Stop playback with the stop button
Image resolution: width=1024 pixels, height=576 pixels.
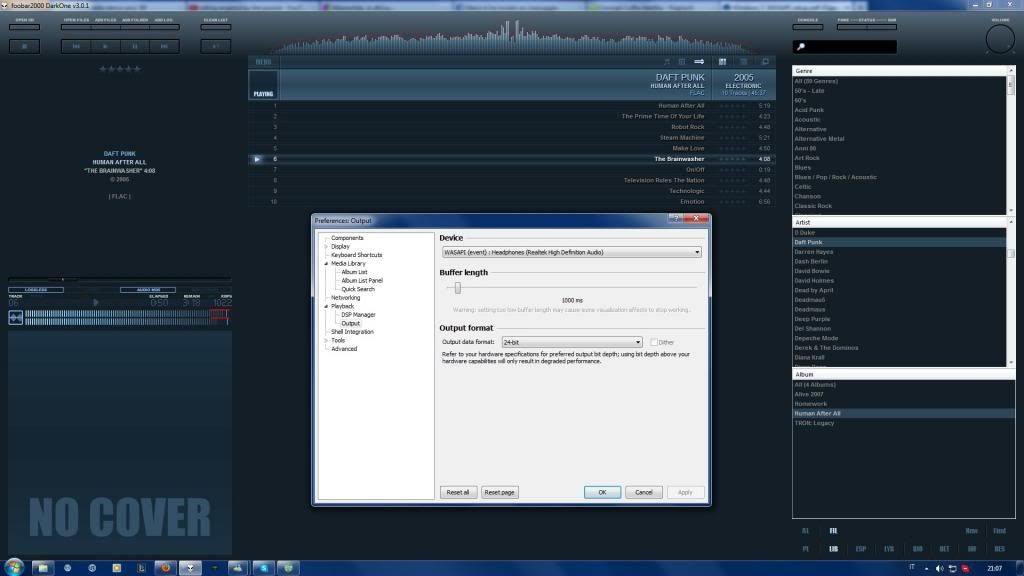(24, 46)
